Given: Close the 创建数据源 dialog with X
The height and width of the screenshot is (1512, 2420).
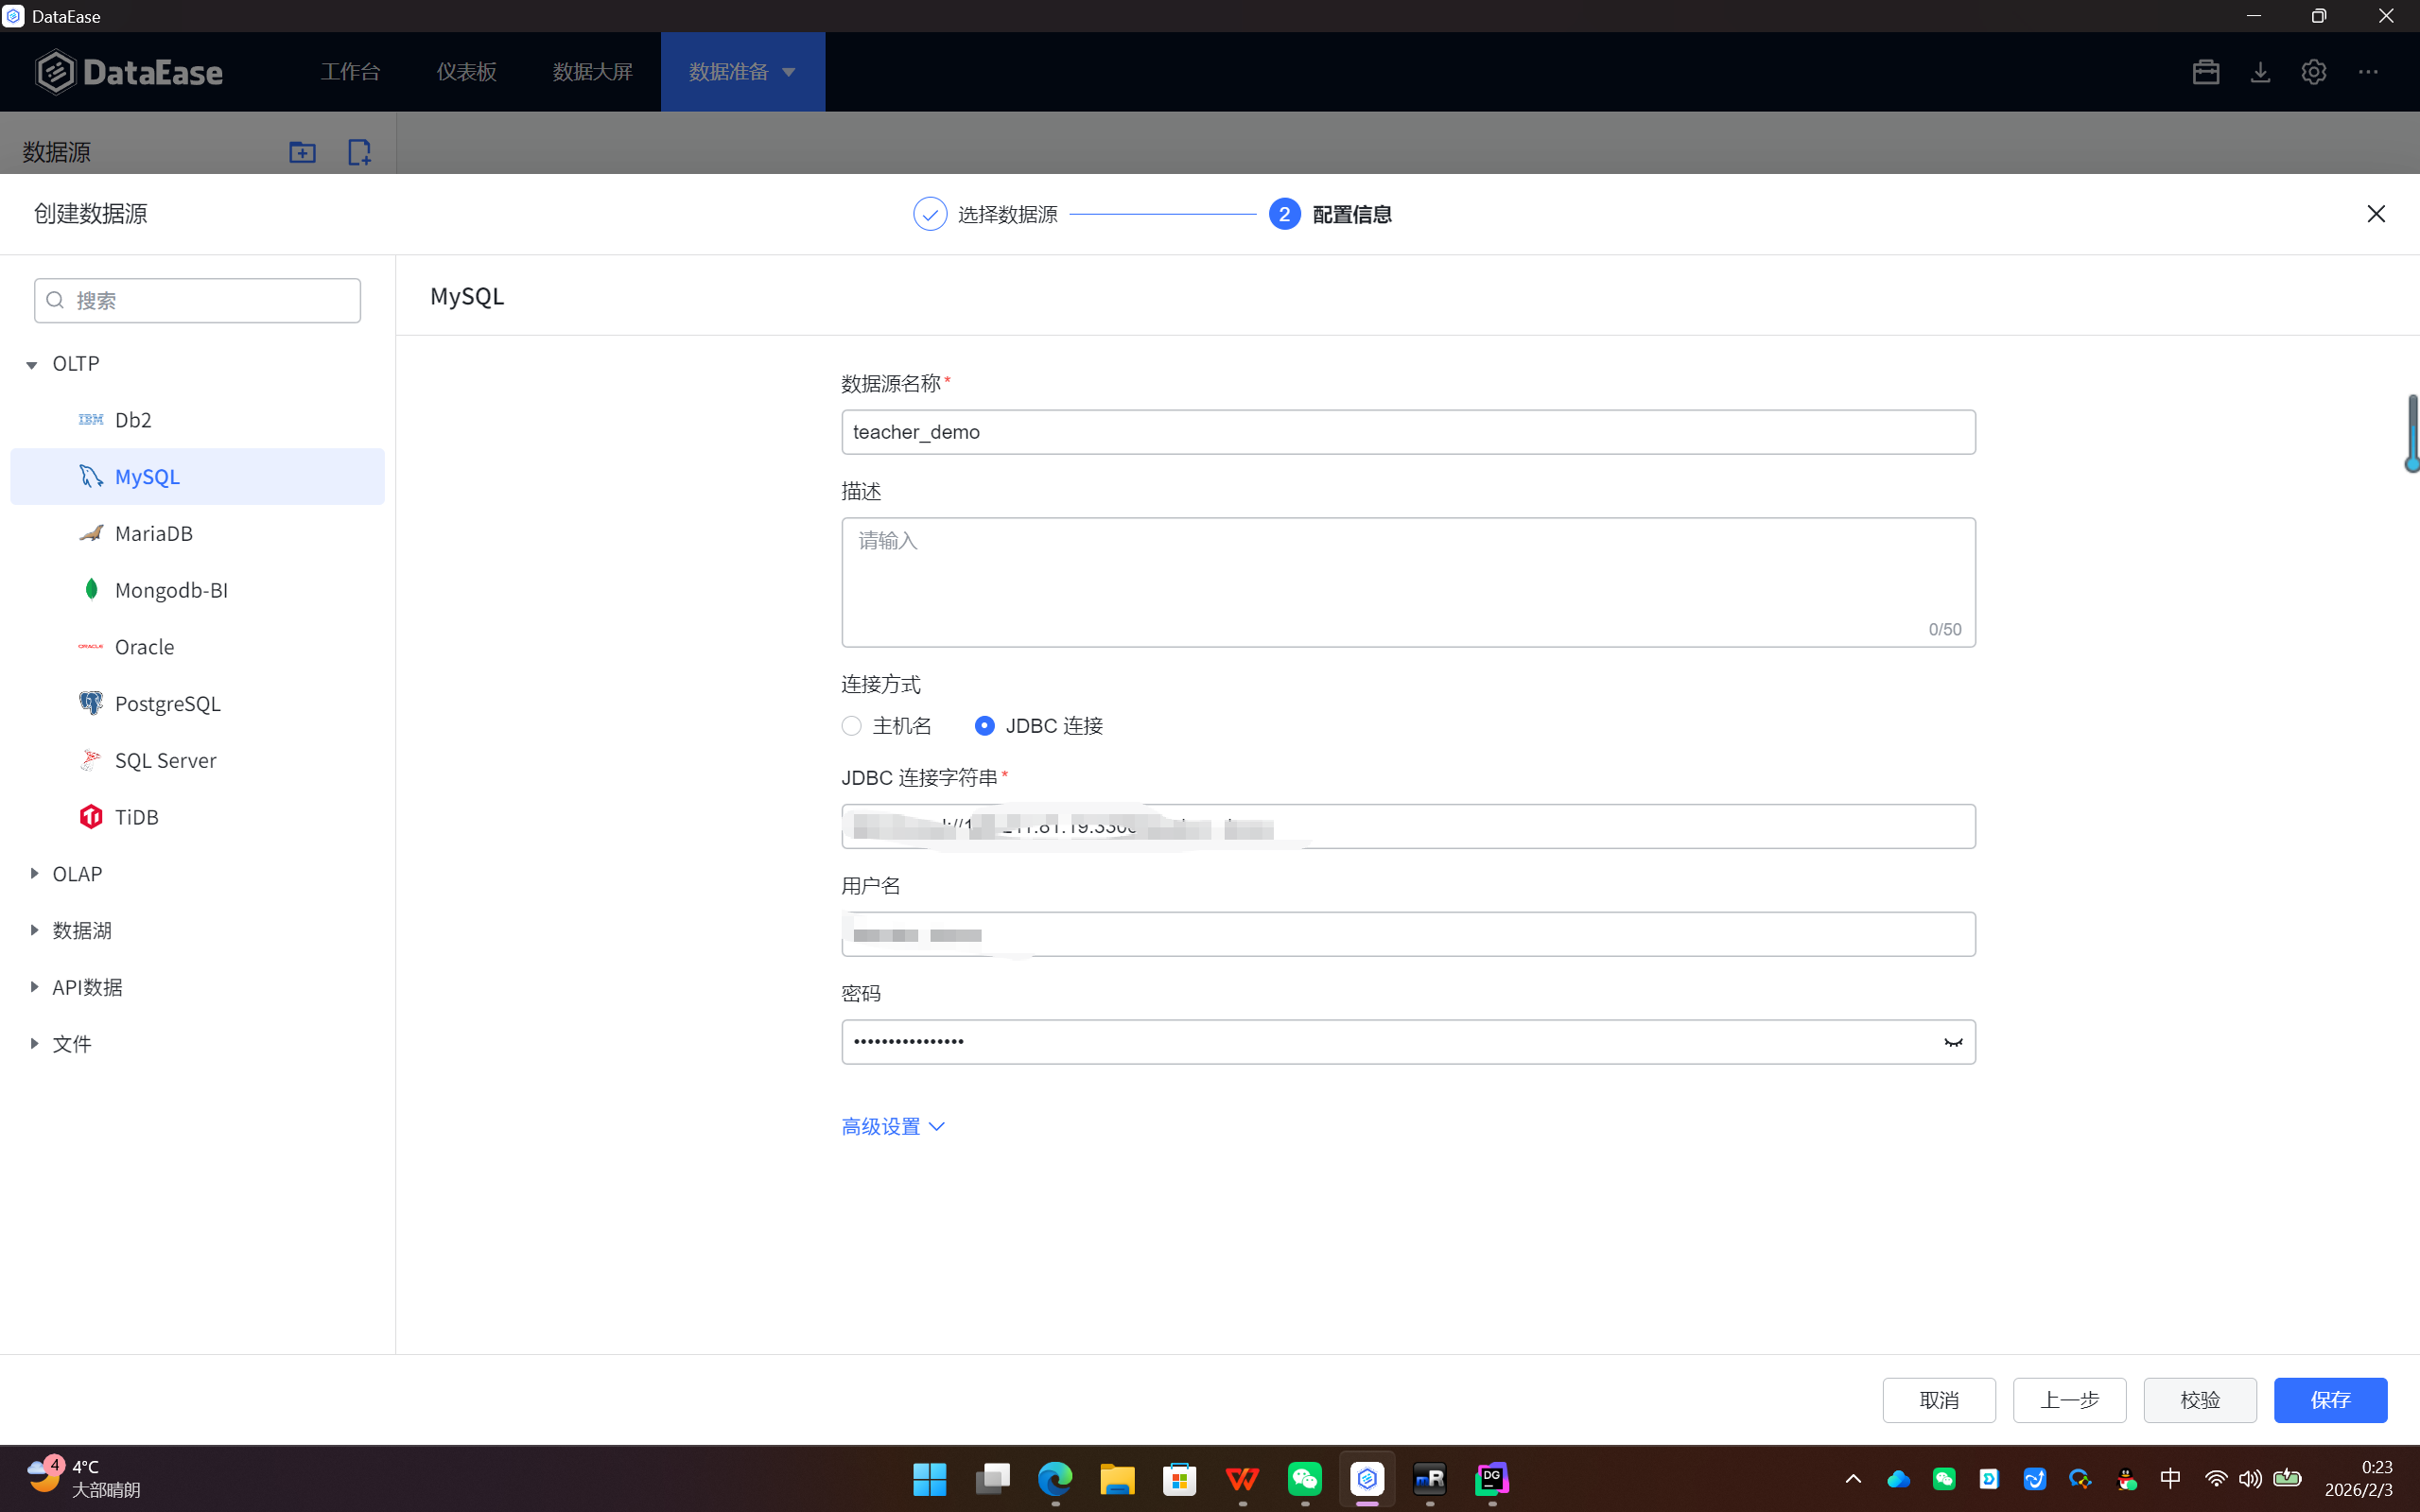Looking at the screenshot, I should [2376, 214].
